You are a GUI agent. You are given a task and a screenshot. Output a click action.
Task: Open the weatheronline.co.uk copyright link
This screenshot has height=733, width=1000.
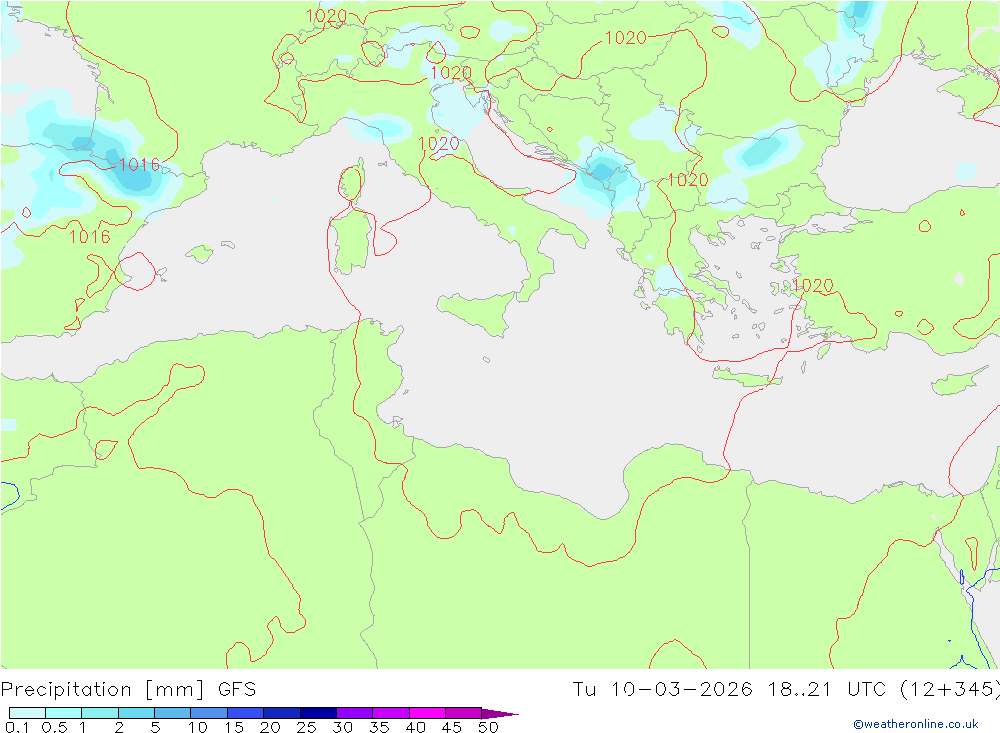coord(916,724)
